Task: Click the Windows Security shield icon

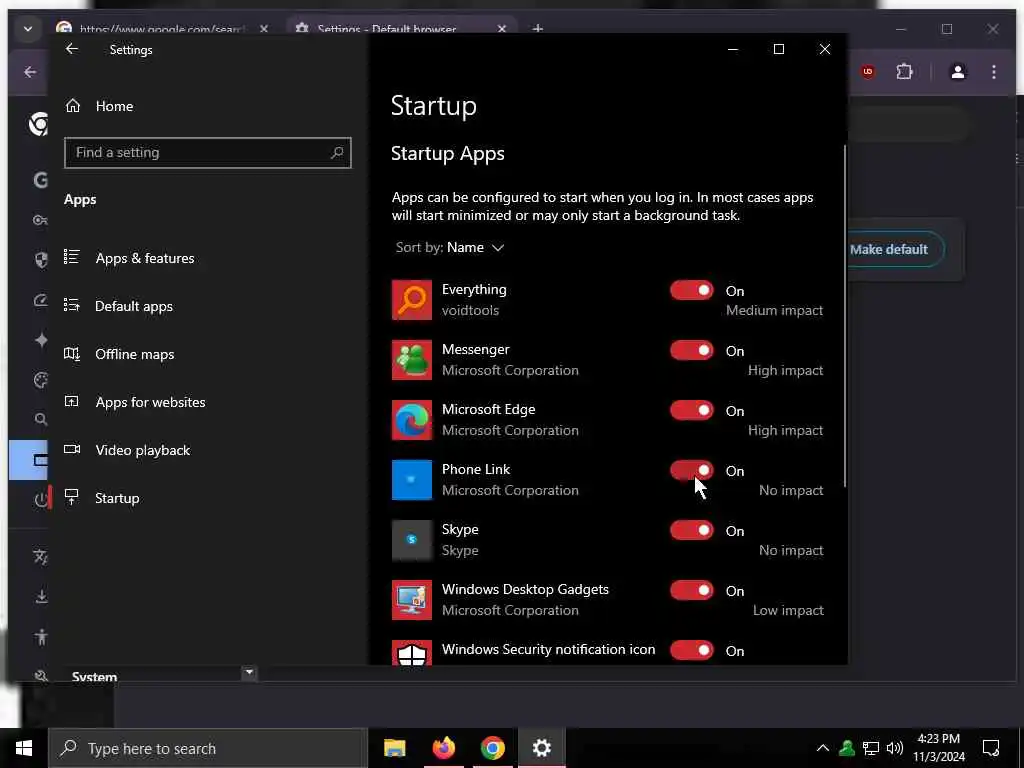Action: (411, 653)
